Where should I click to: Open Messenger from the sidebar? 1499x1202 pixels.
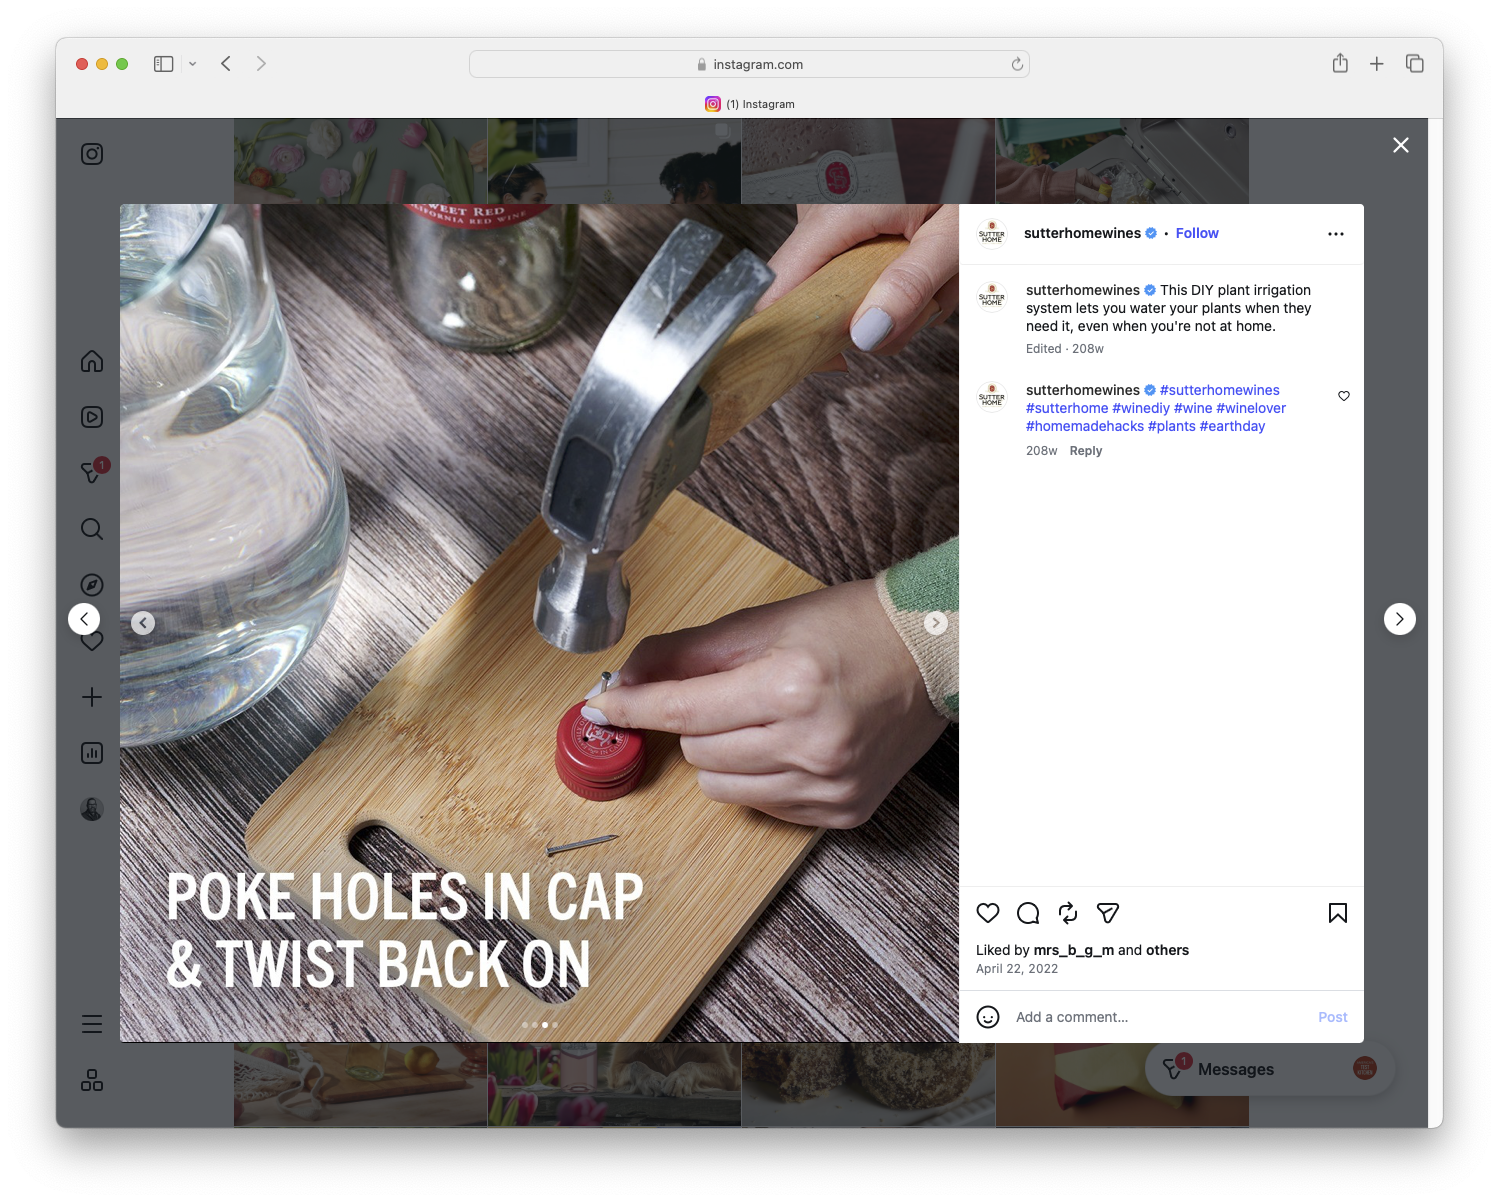(91, 473)
